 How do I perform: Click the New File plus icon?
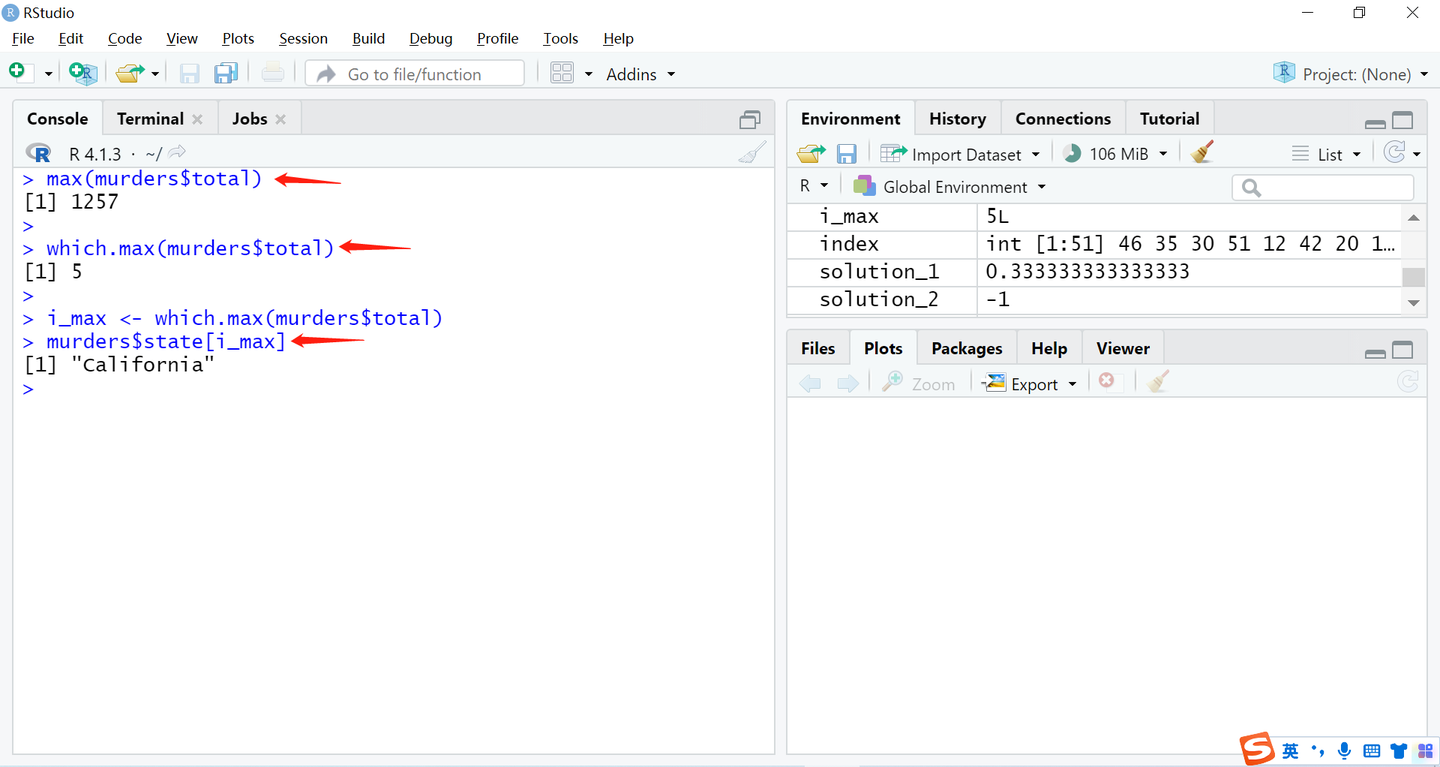click(17, 72)
